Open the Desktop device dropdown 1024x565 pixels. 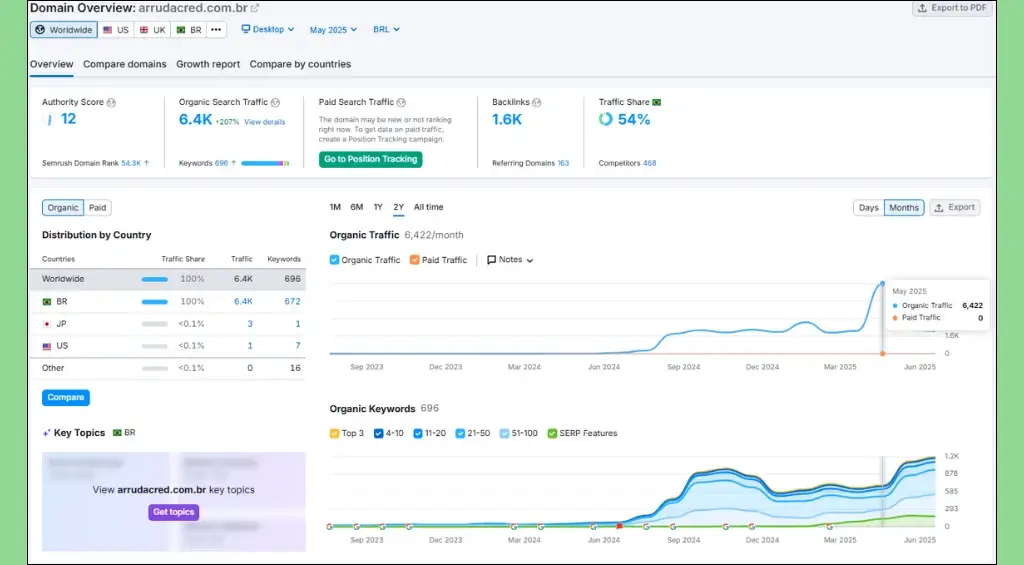268,29
